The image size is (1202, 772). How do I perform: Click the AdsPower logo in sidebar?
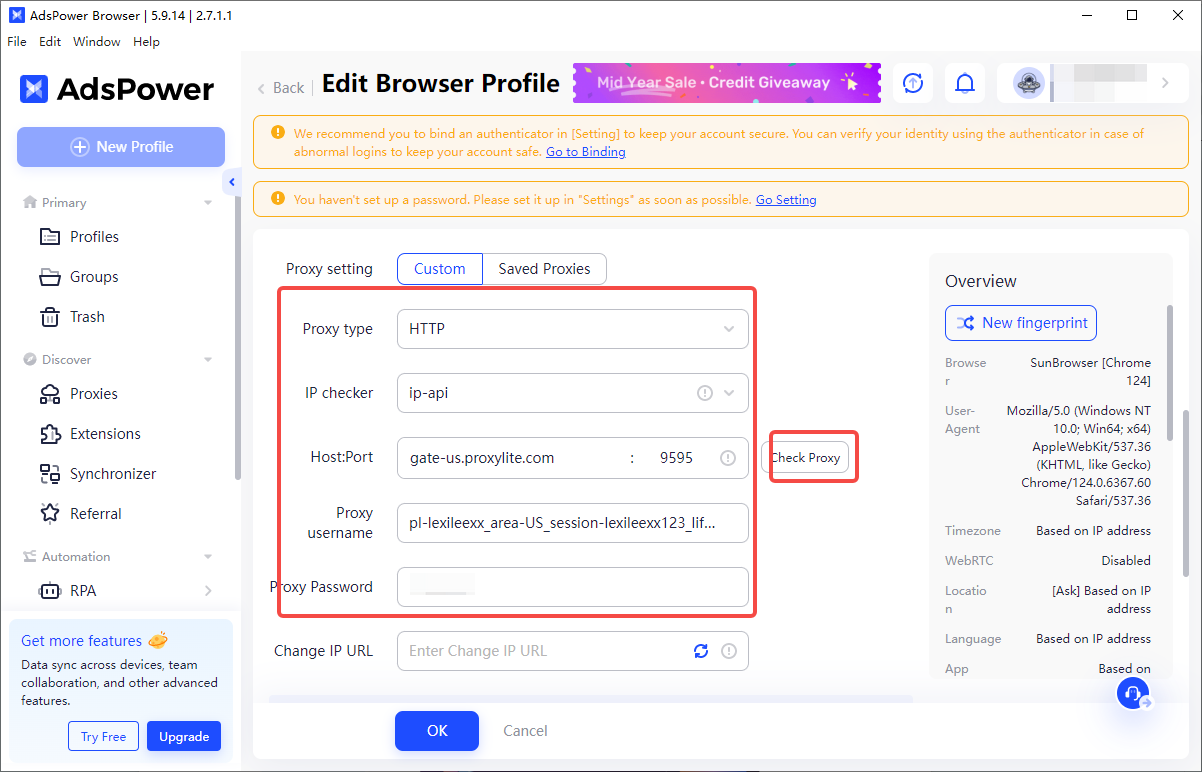click(117, 89)
